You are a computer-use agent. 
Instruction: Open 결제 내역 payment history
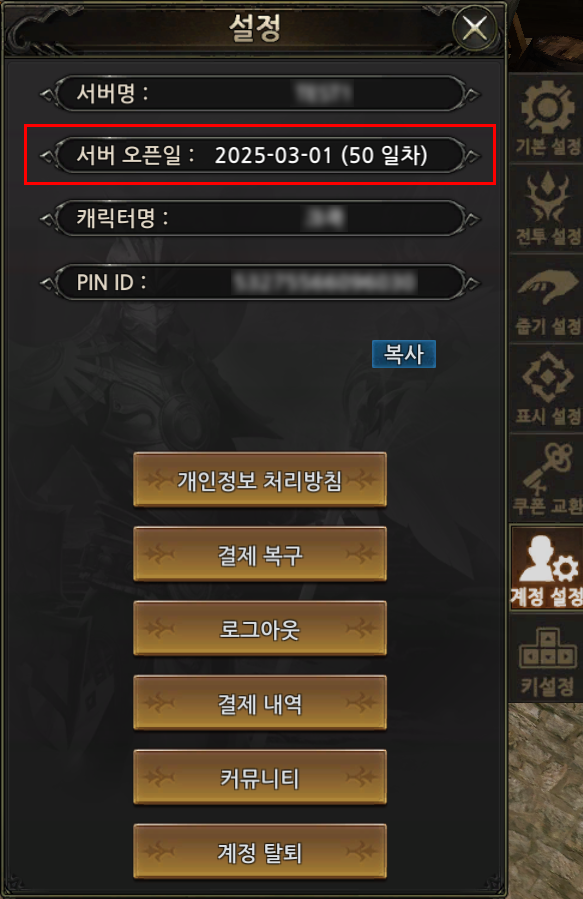click(260, 703)
